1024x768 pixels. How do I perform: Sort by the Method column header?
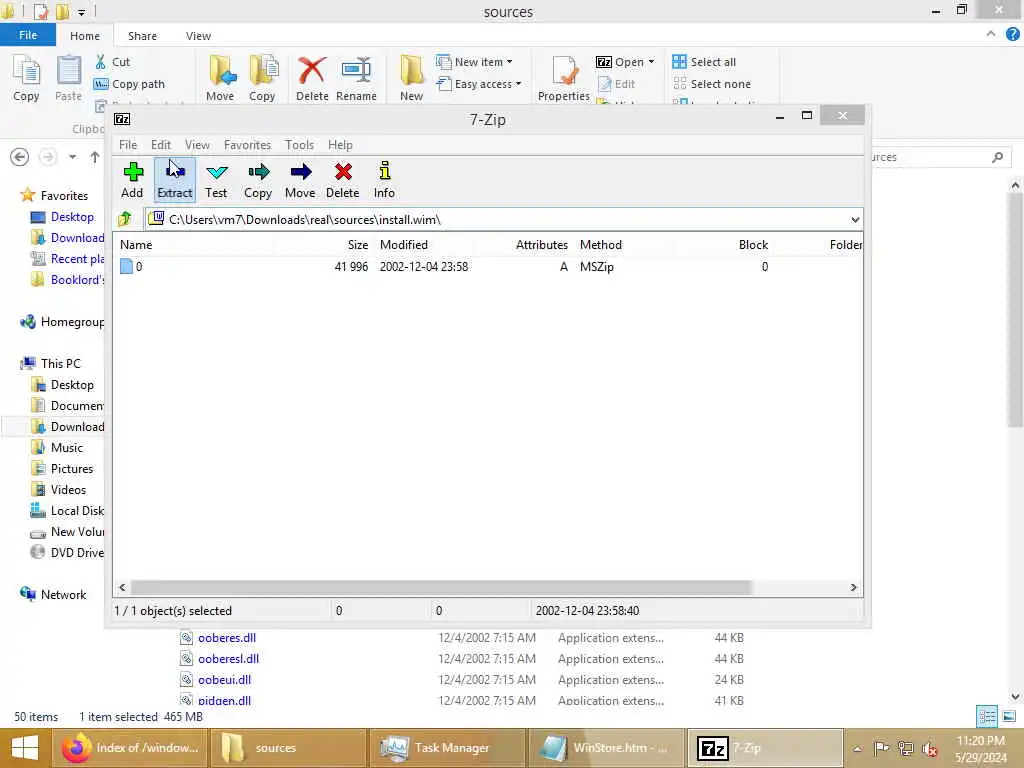[601, 245]
